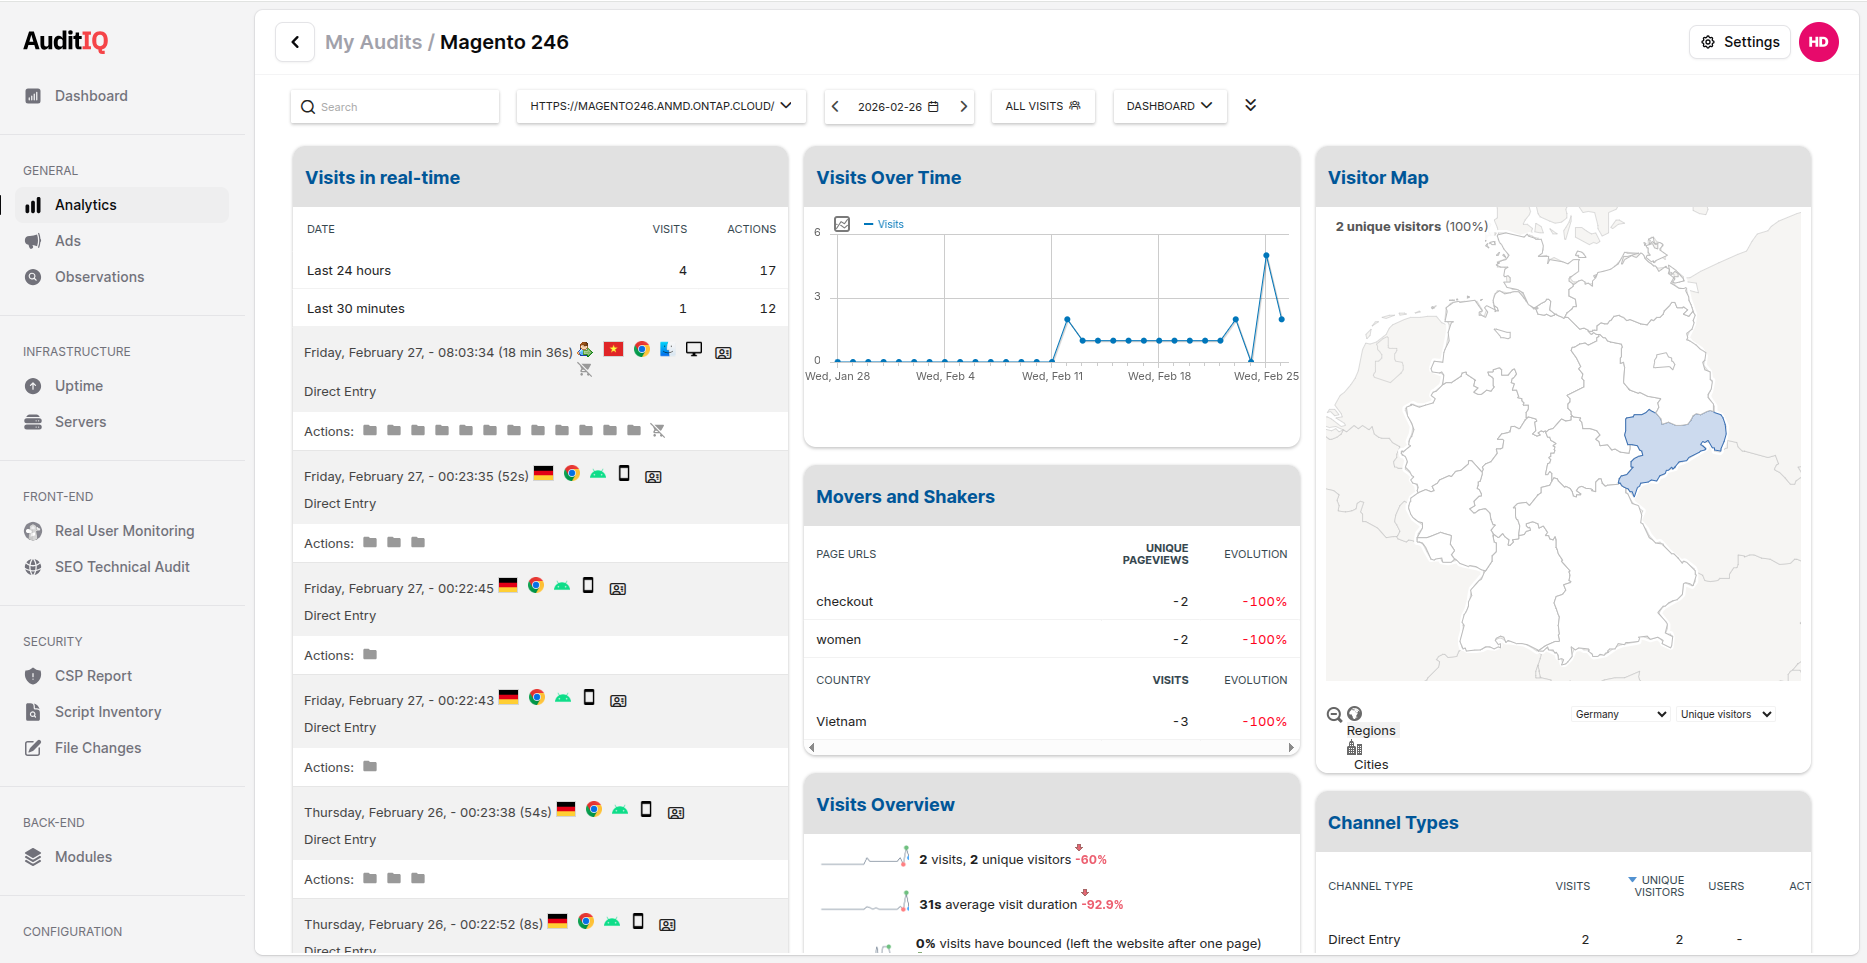The image size is (1867, 963).
Task: Click the first action folder of the 08:03:34 visit
Action: coord(370,430)
